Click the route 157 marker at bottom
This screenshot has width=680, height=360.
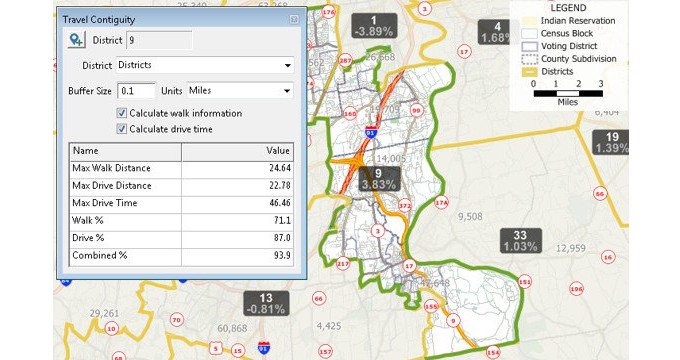click(325, 351)
